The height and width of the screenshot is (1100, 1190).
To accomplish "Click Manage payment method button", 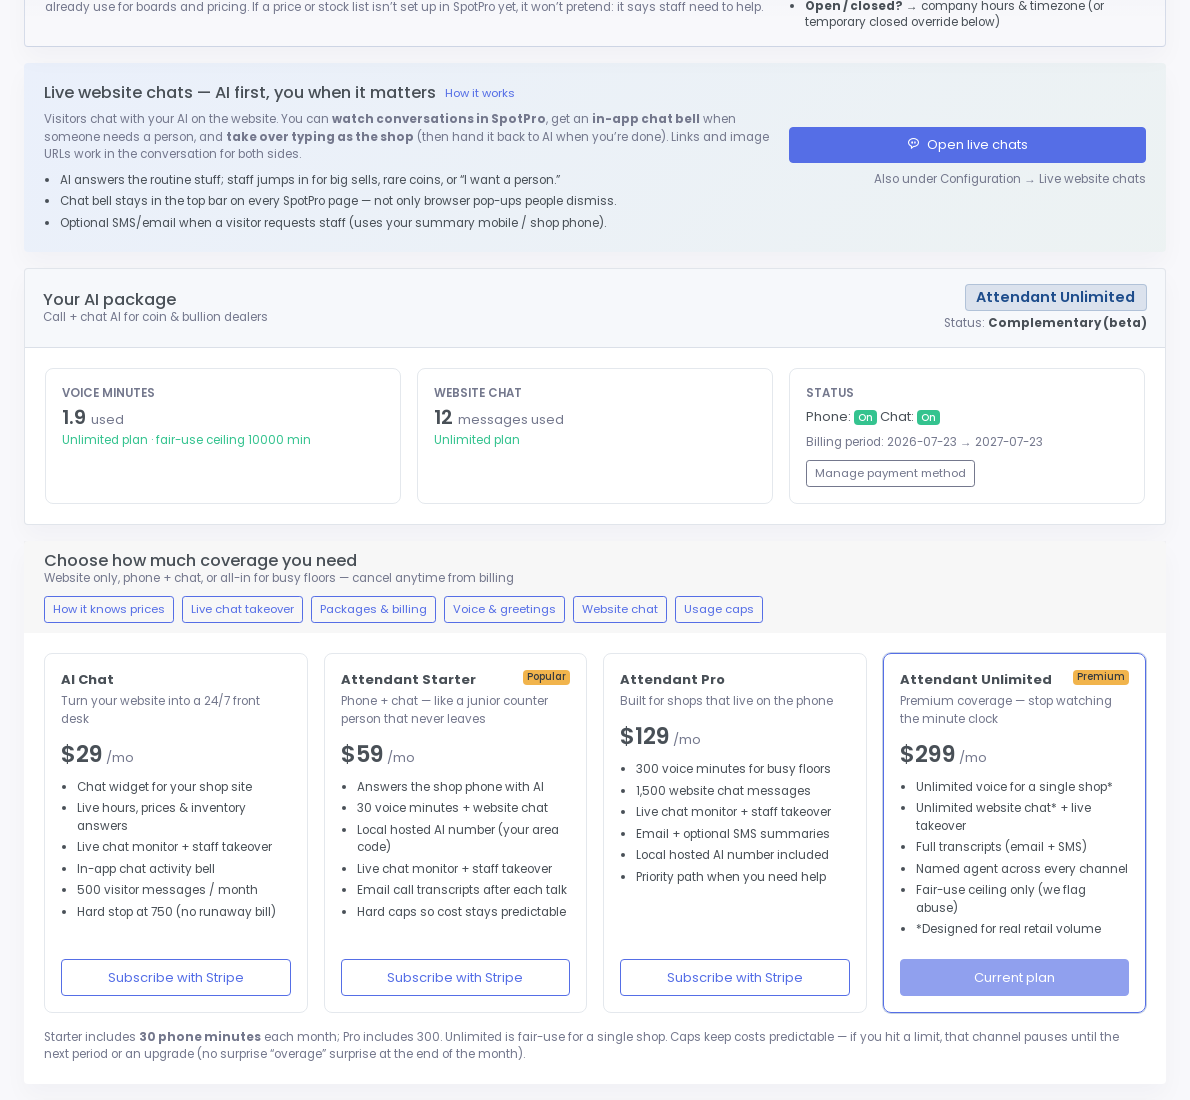I will click(x=890, y=474).
